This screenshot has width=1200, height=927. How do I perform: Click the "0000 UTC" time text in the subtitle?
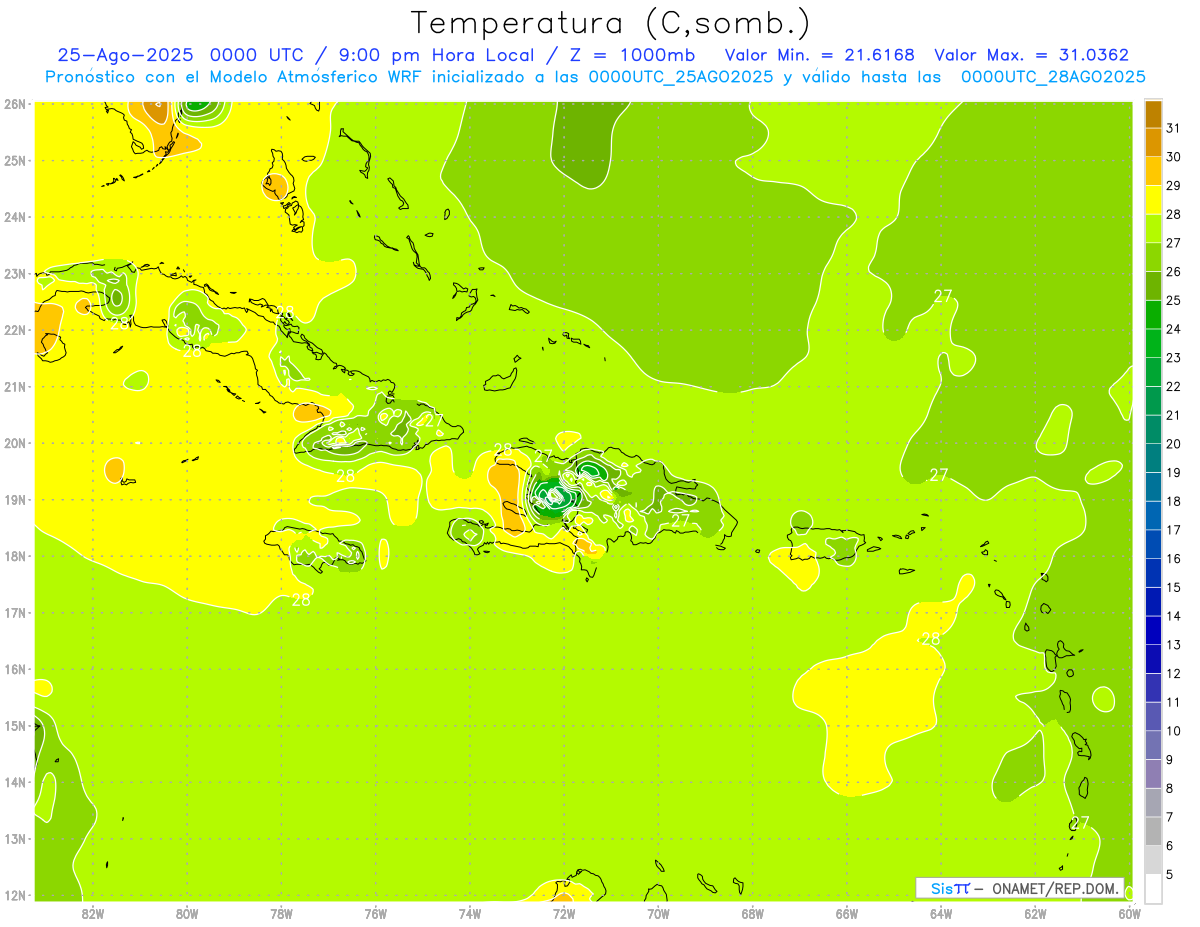(258, 55)
